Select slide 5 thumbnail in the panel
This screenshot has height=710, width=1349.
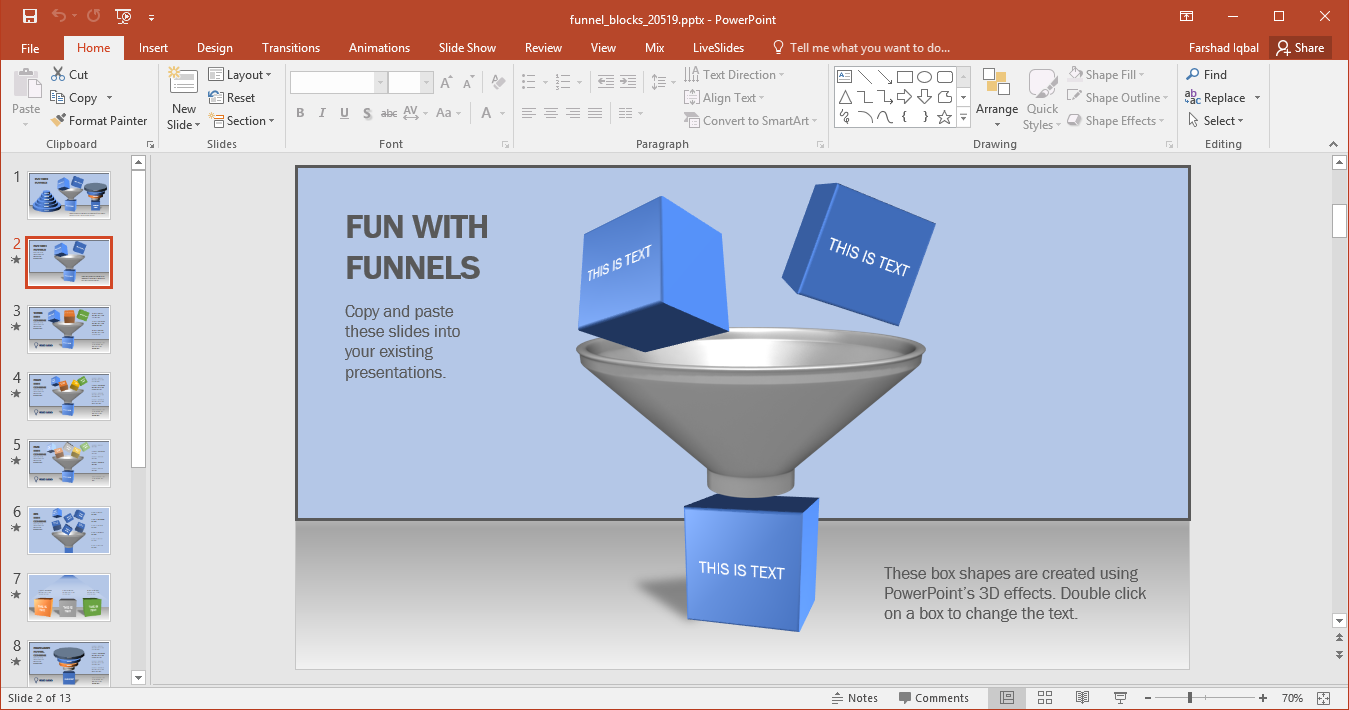click(x=68, y=463)
